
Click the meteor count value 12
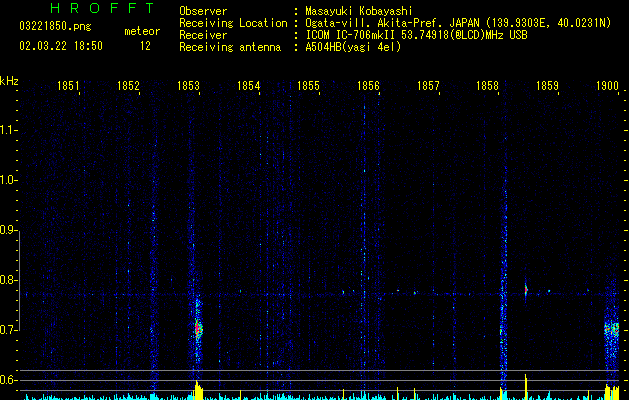(145, 46)
